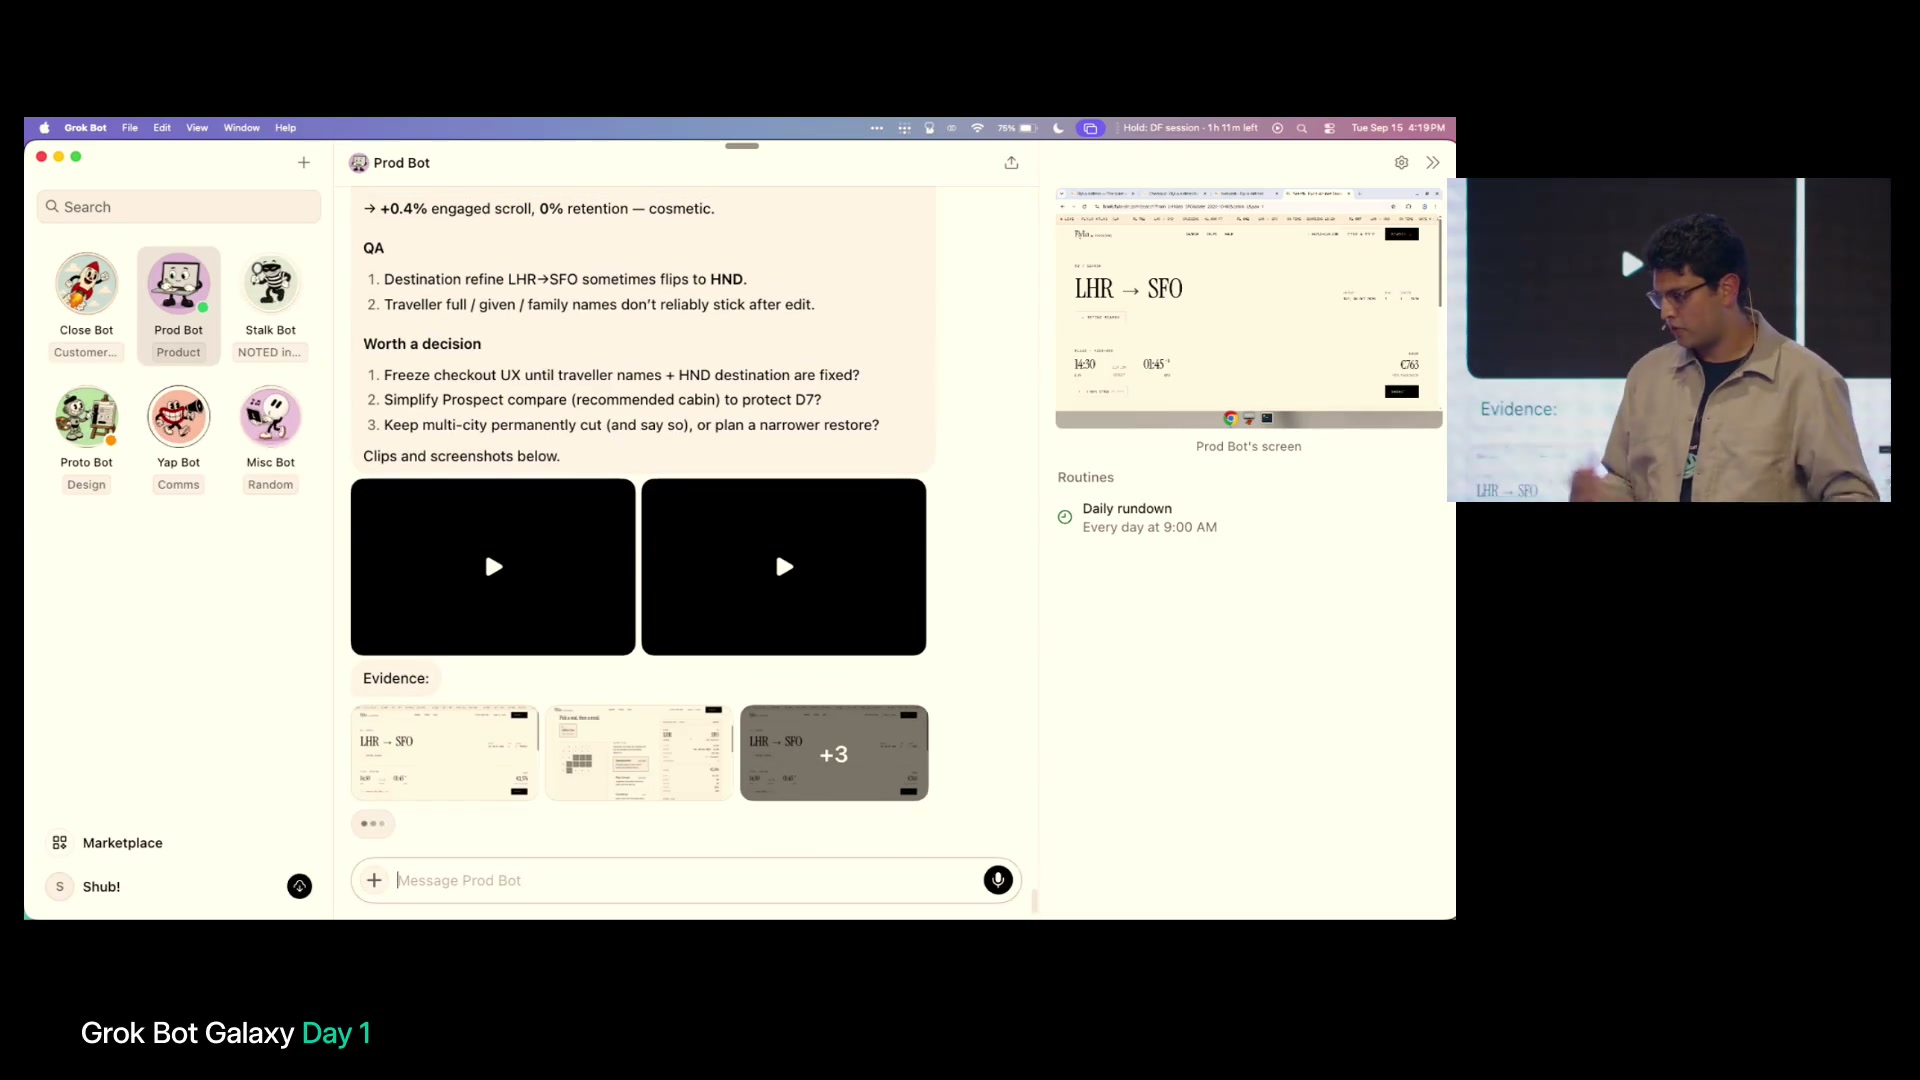Click the microphone button in message box
The height and width of the screenshot is (1080, 1920).
[x=997, y=880]
